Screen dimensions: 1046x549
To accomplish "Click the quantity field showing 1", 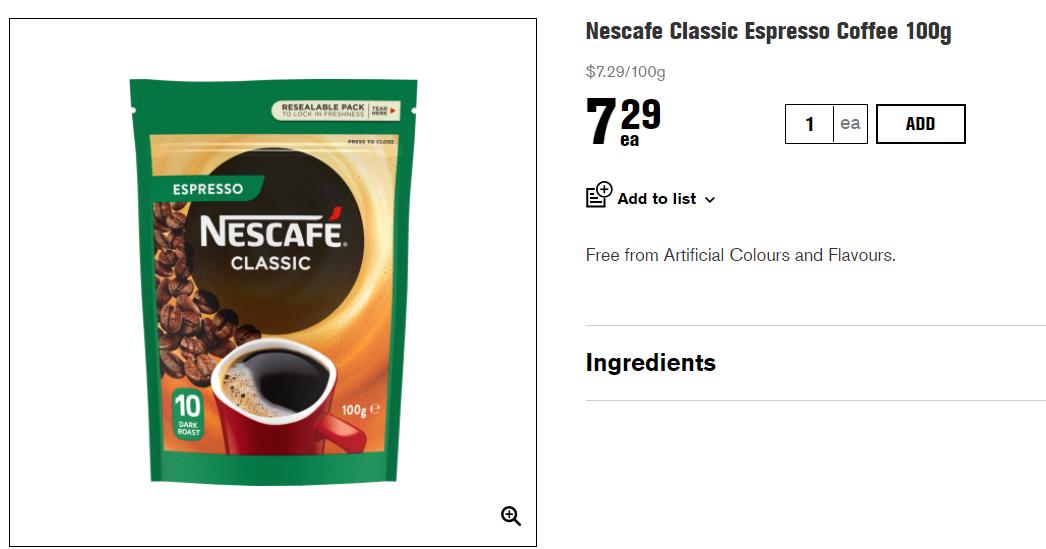I will (x=809, y=124).
